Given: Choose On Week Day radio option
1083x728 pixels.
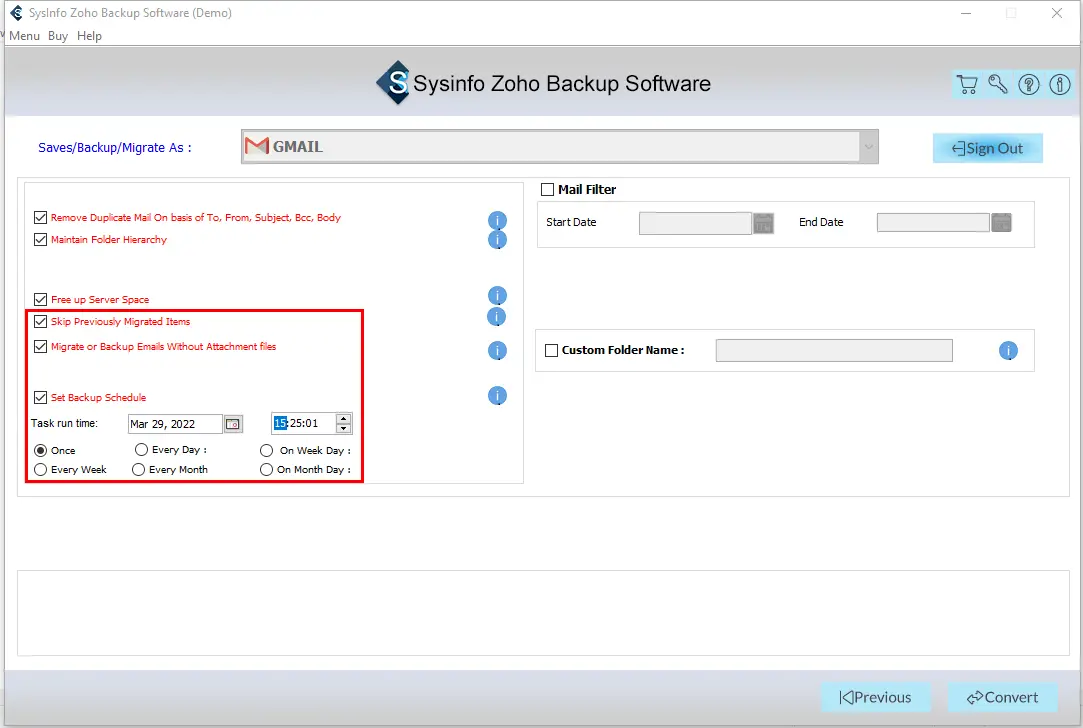Looking at the screenshot, I should 267,450.
